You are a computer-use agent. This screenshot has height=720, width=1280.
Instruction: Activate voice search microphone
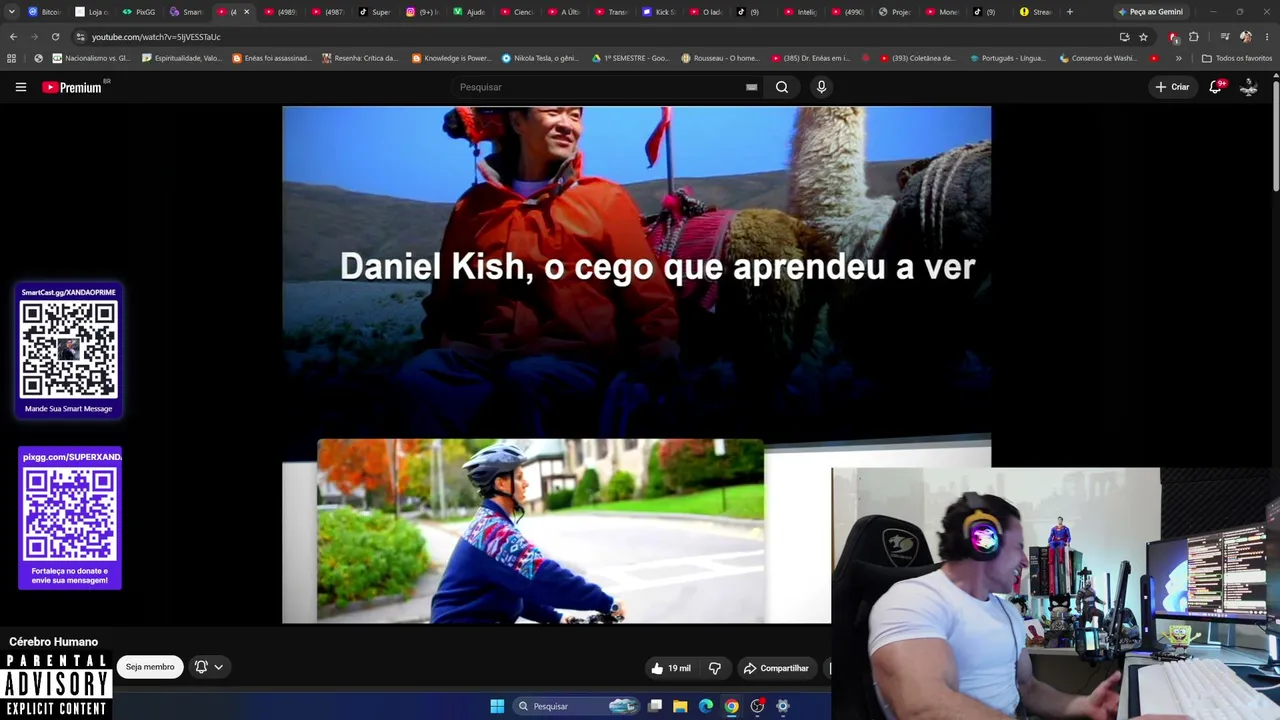click(821, 87)
